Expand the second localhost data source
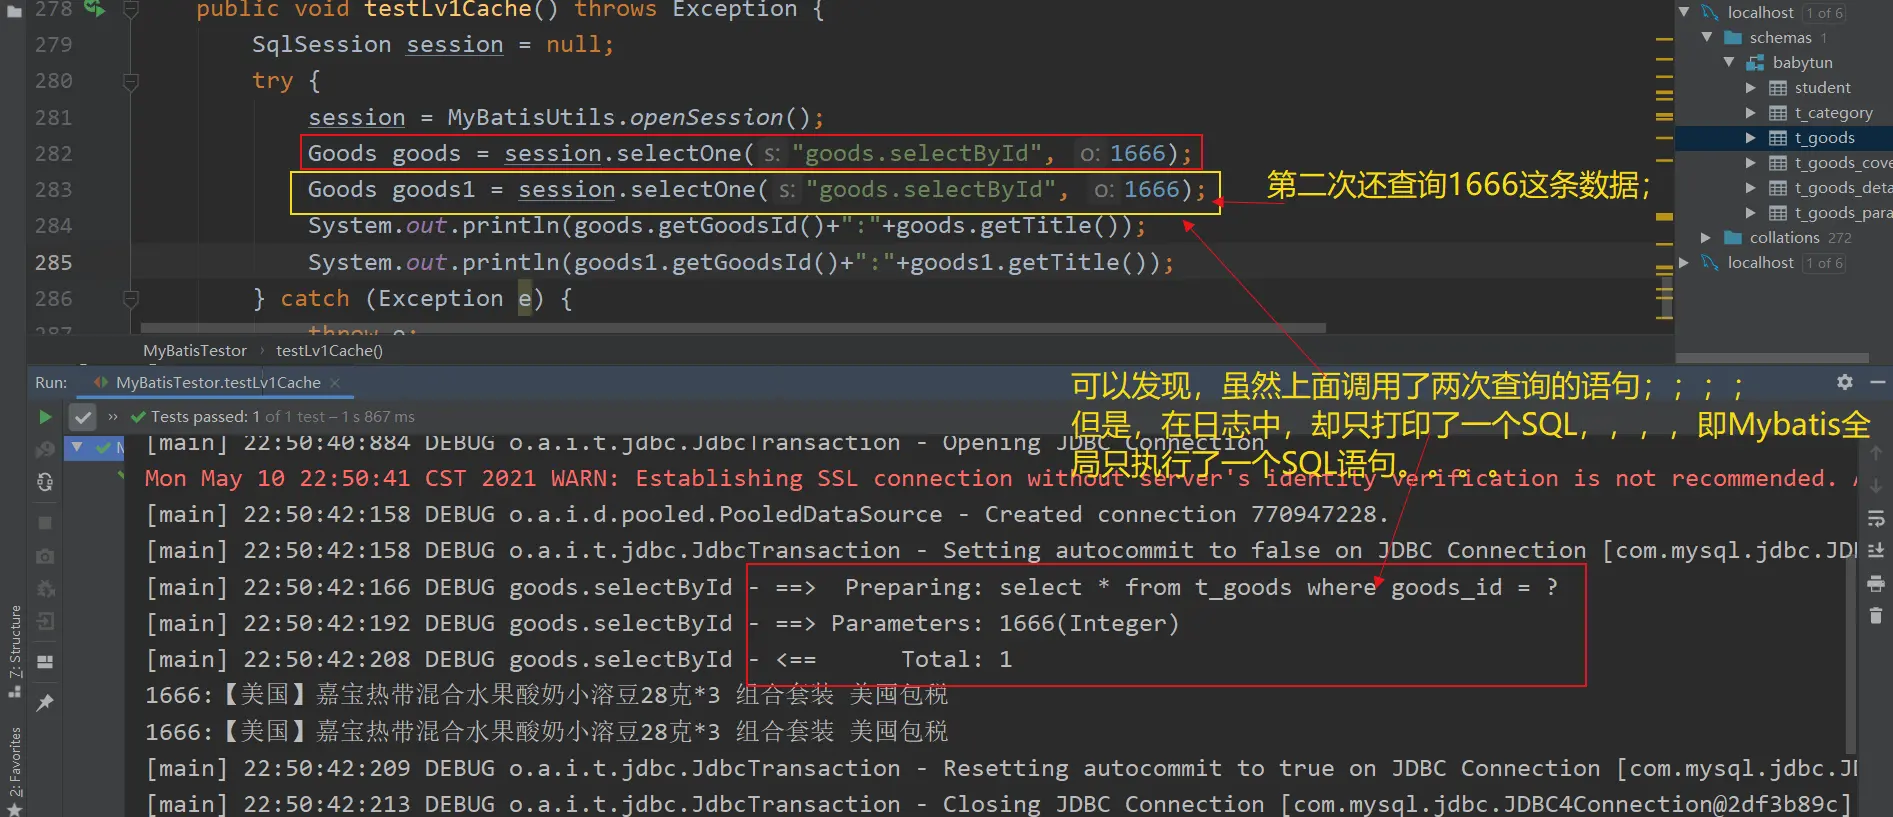 click(1684, 263)
